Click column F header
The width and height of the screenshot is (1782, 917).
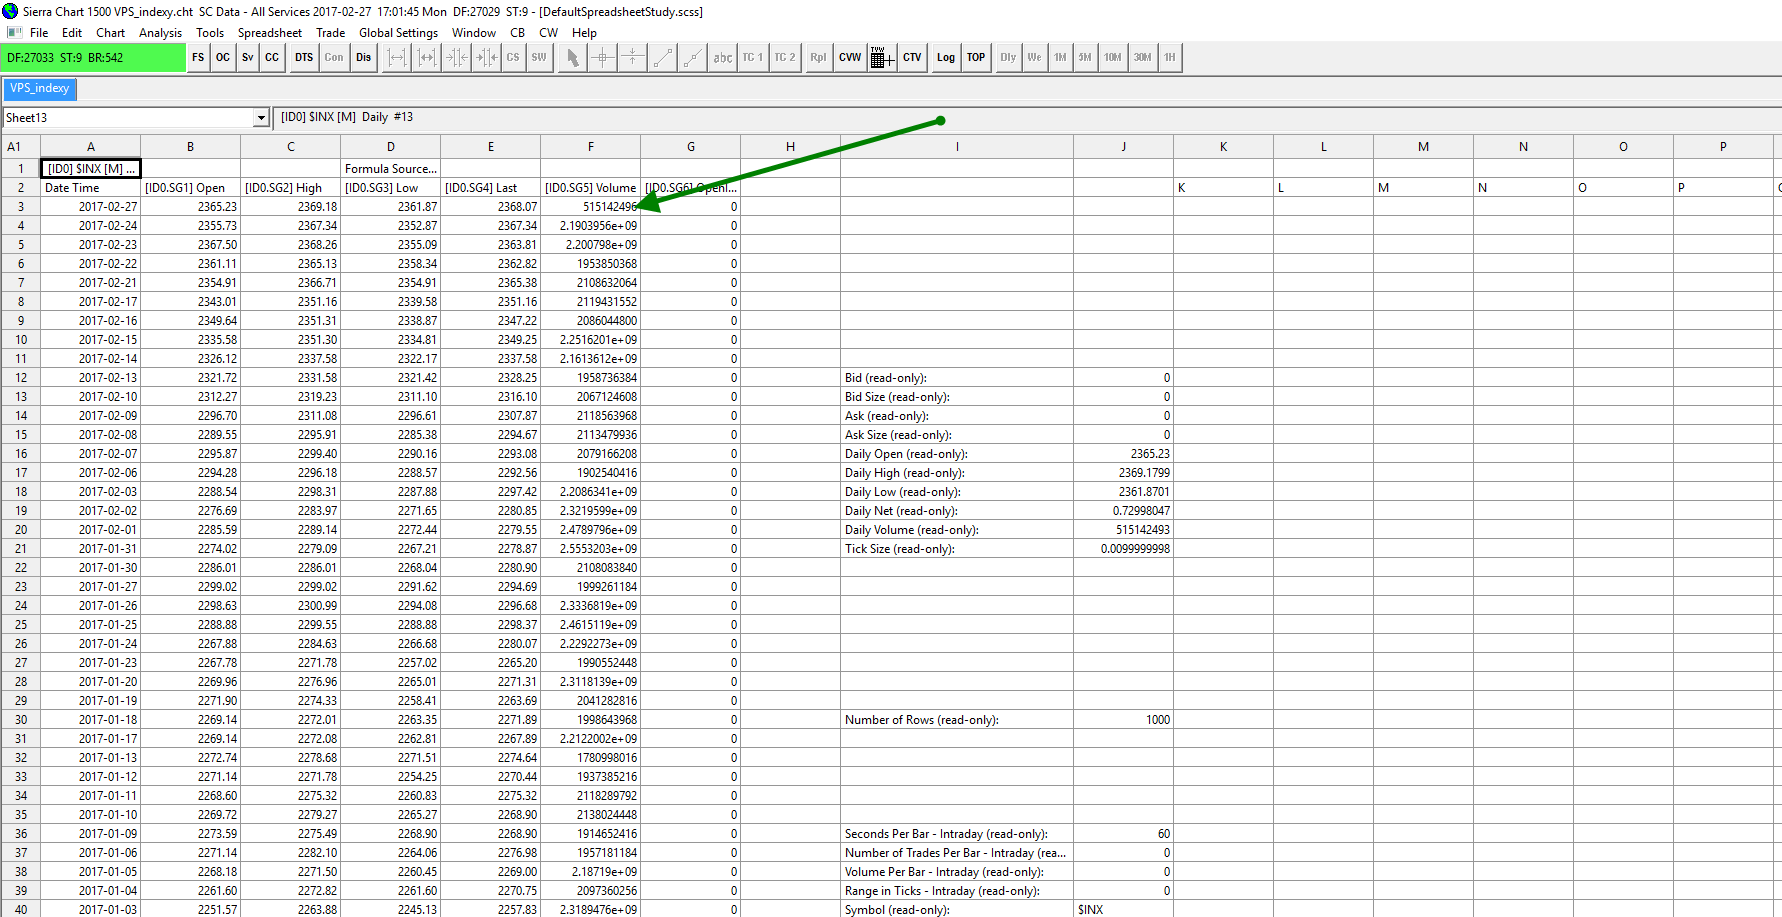(591, 147)
